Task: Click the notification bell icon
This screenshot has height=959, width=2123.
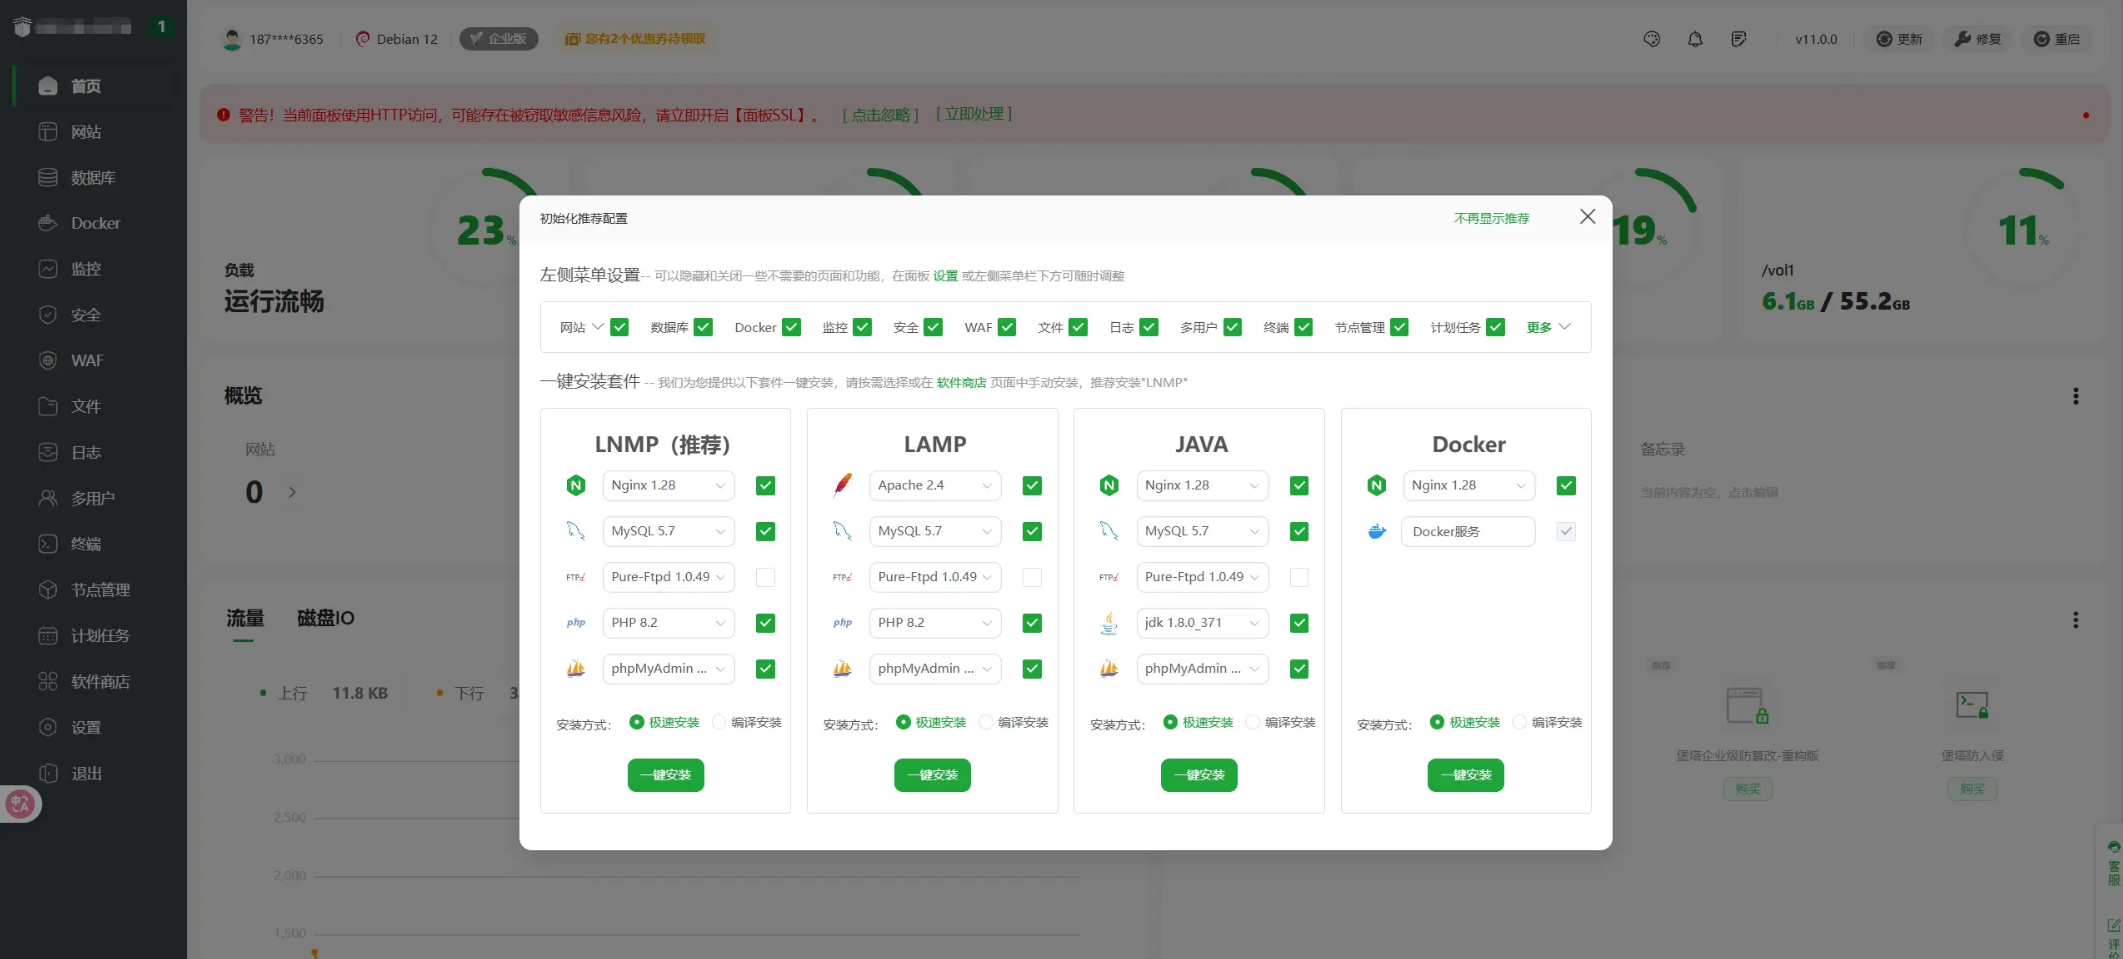Action: tap(1695, 39)
